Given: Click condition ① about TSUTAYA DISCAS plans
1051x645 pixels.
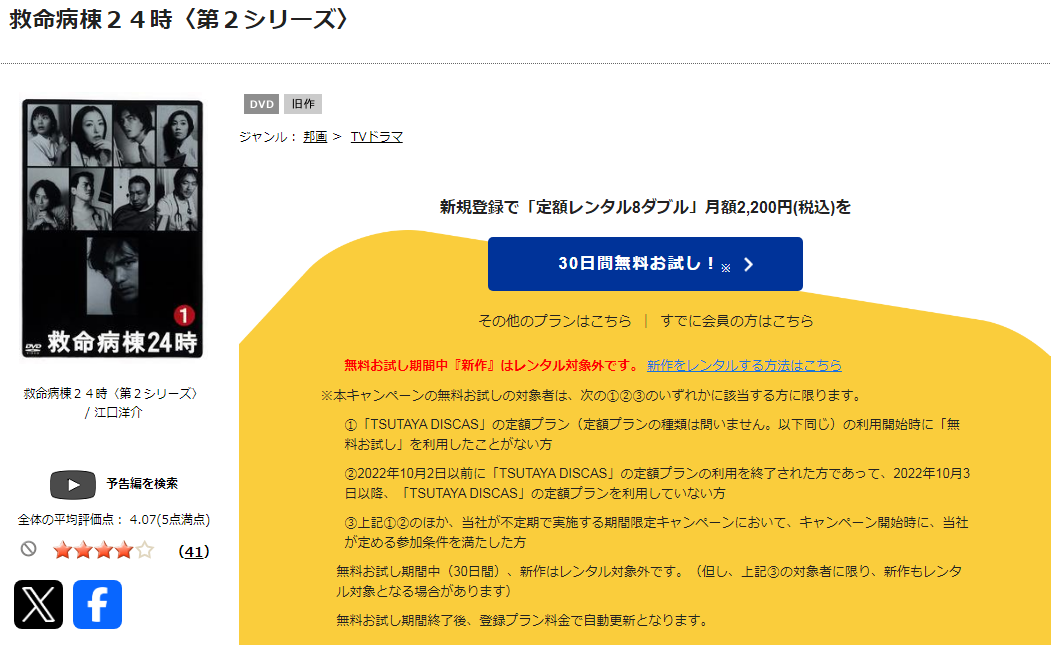Looking at the screenshot, I should pos(653,434).
